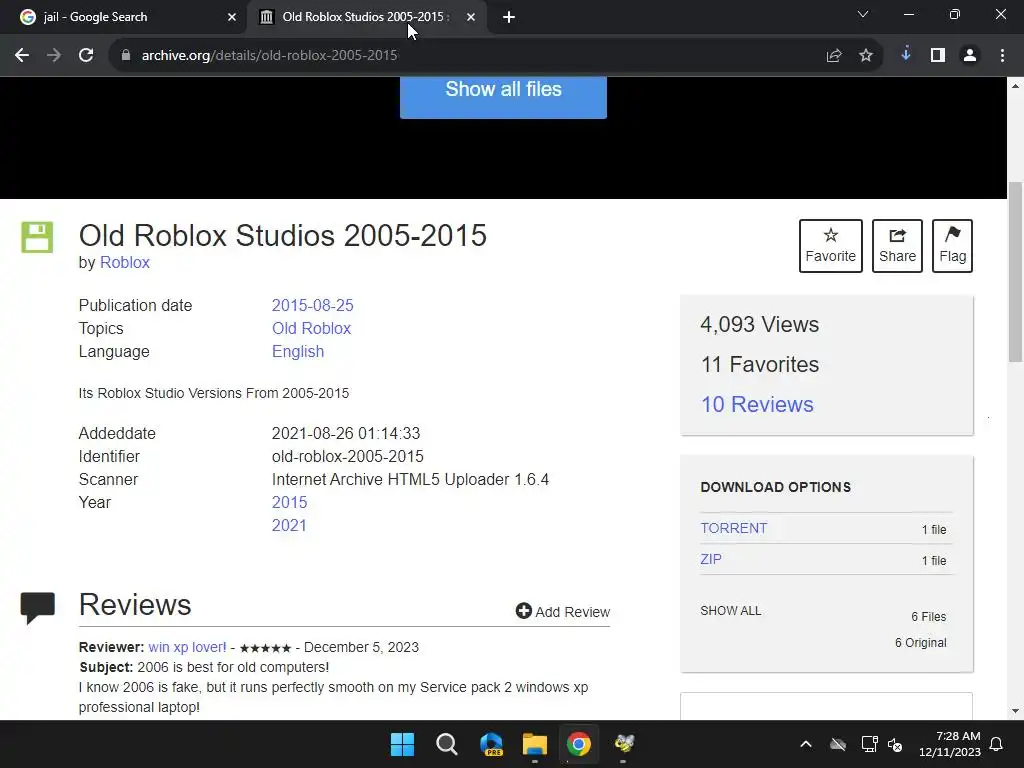Download the ZIP file
Image resolution: width=1024 pixels, height=768 pixels.
coord(711,559)
